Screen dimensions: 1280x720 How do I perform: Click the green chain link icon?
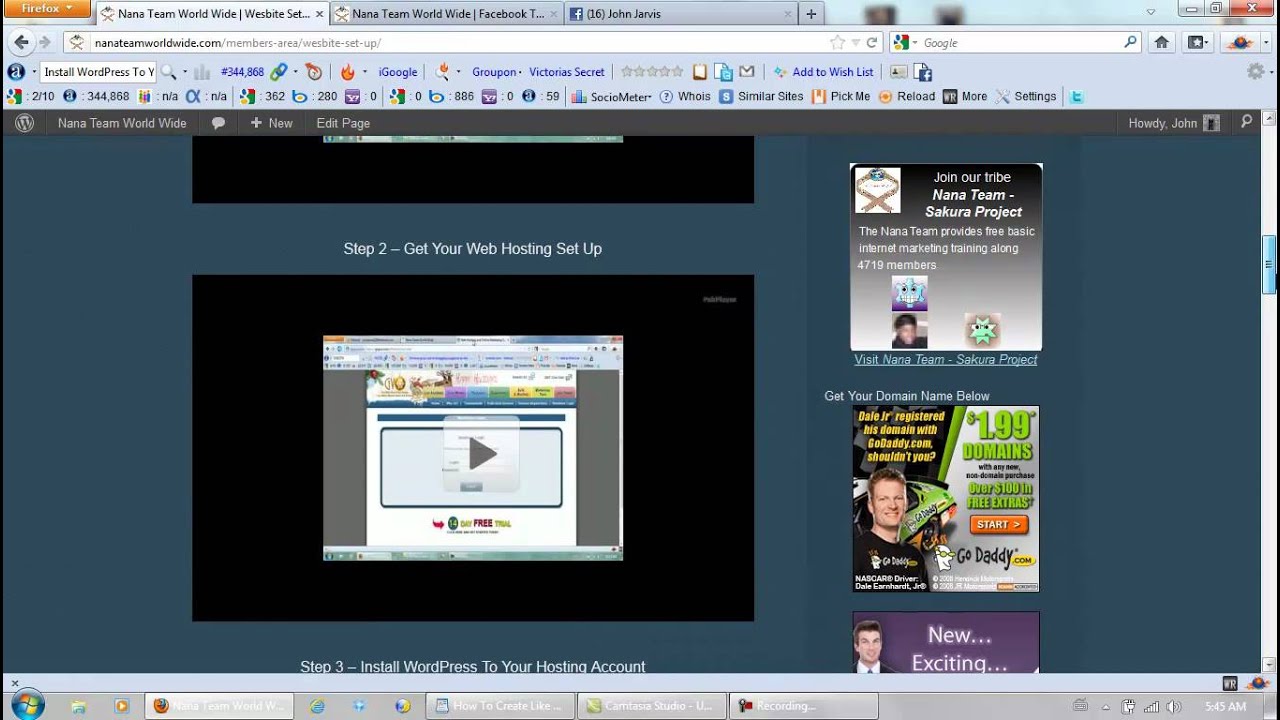point(279,72)
